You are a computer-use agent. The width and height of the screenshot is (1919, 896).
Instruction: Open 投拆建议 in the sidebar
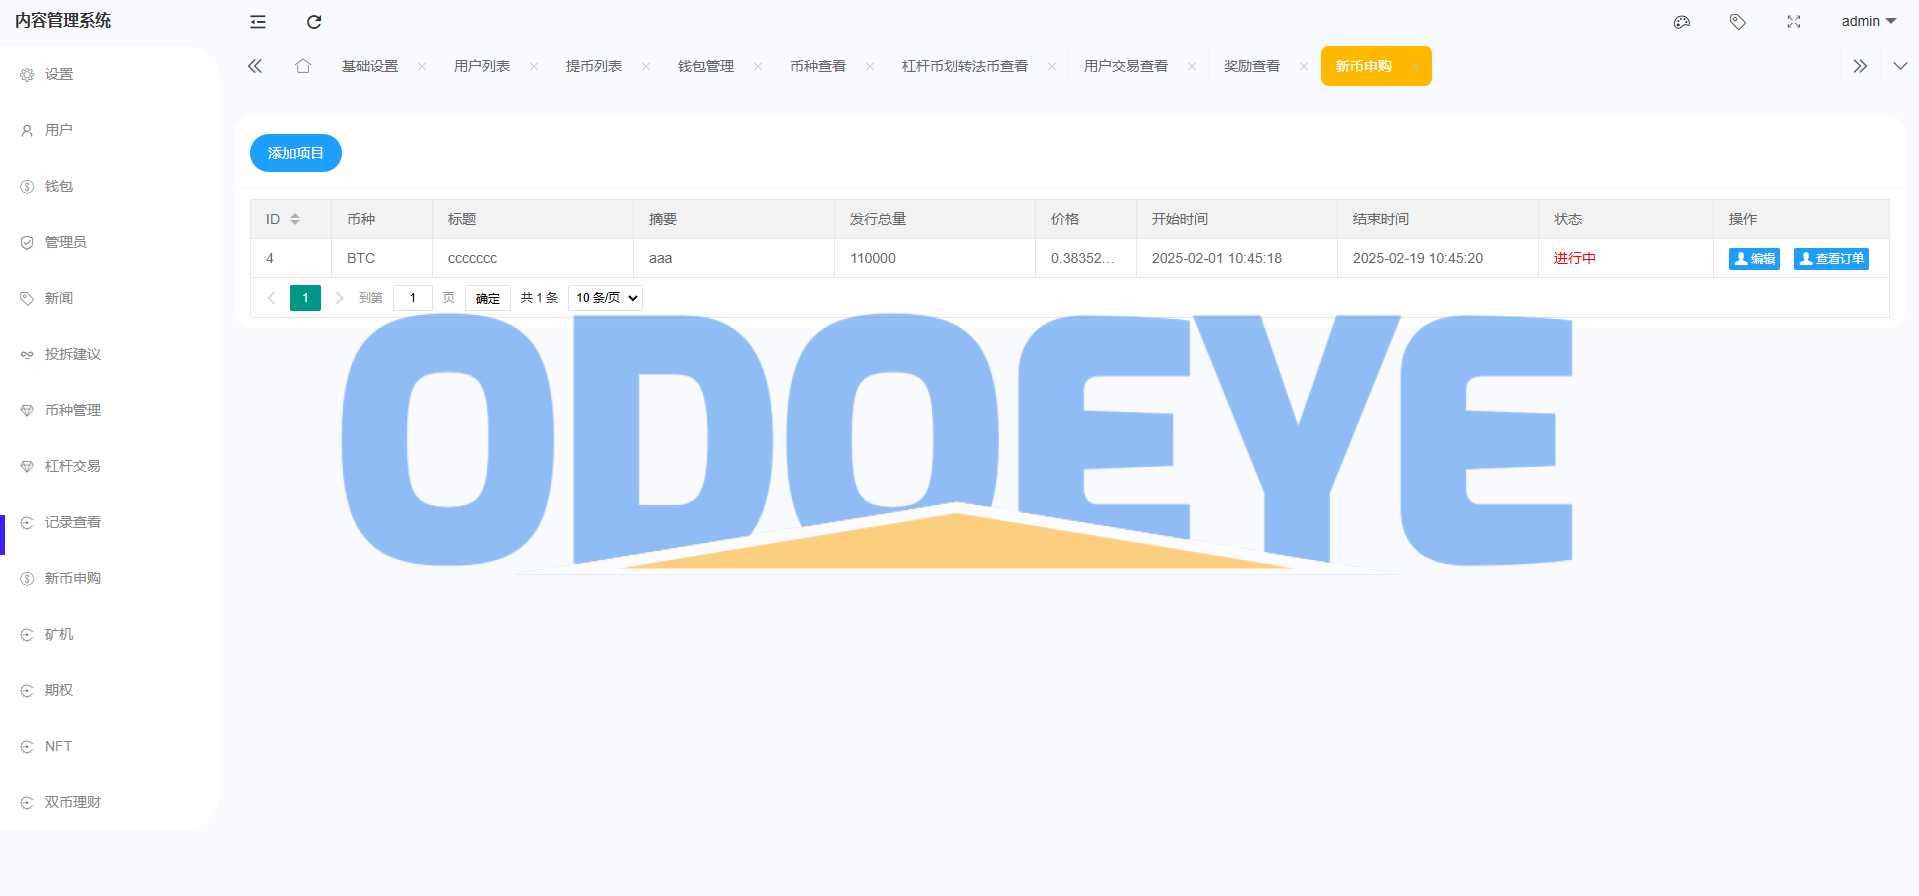[x=73, y=354]
